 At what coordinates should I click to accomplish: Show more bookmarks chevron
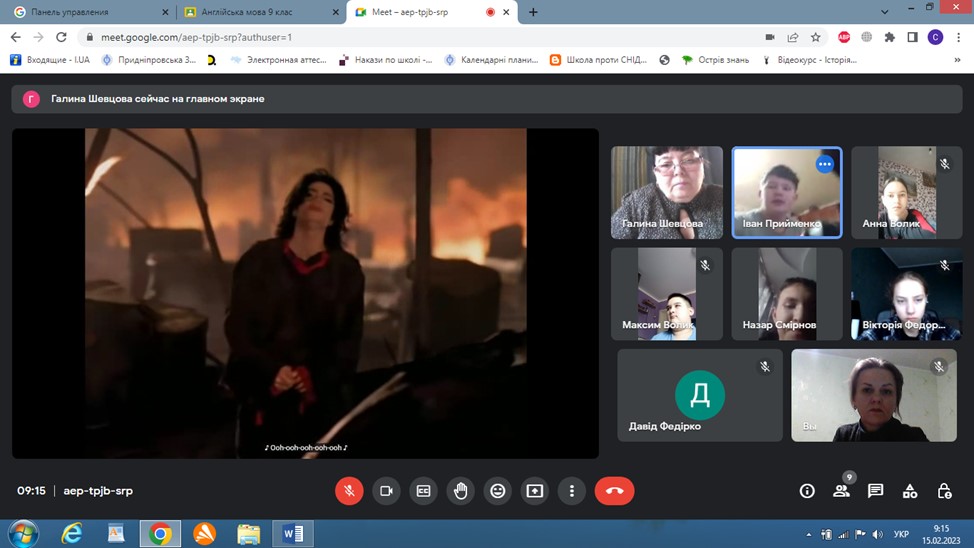[957, 60]
